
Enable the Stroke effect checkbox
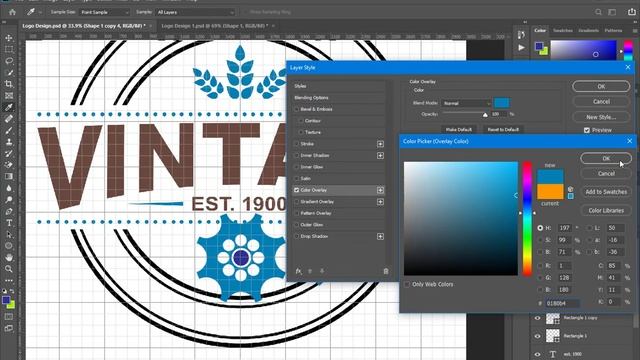pos(297,144)
